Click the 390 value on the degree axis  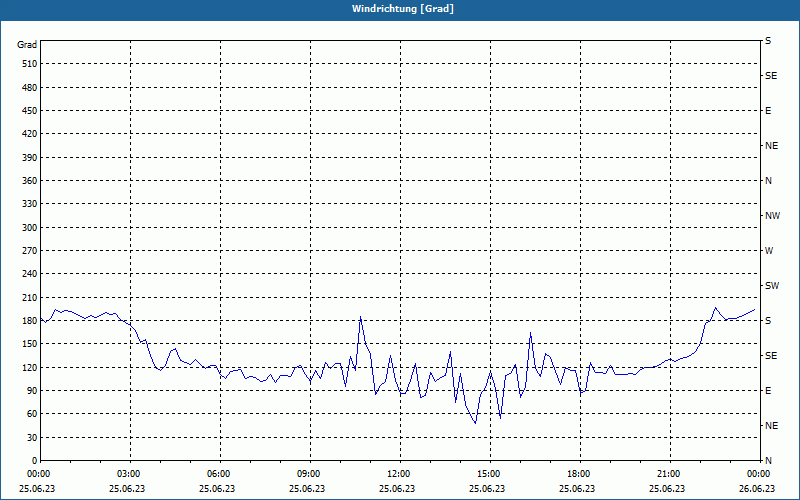pos(30,158)
